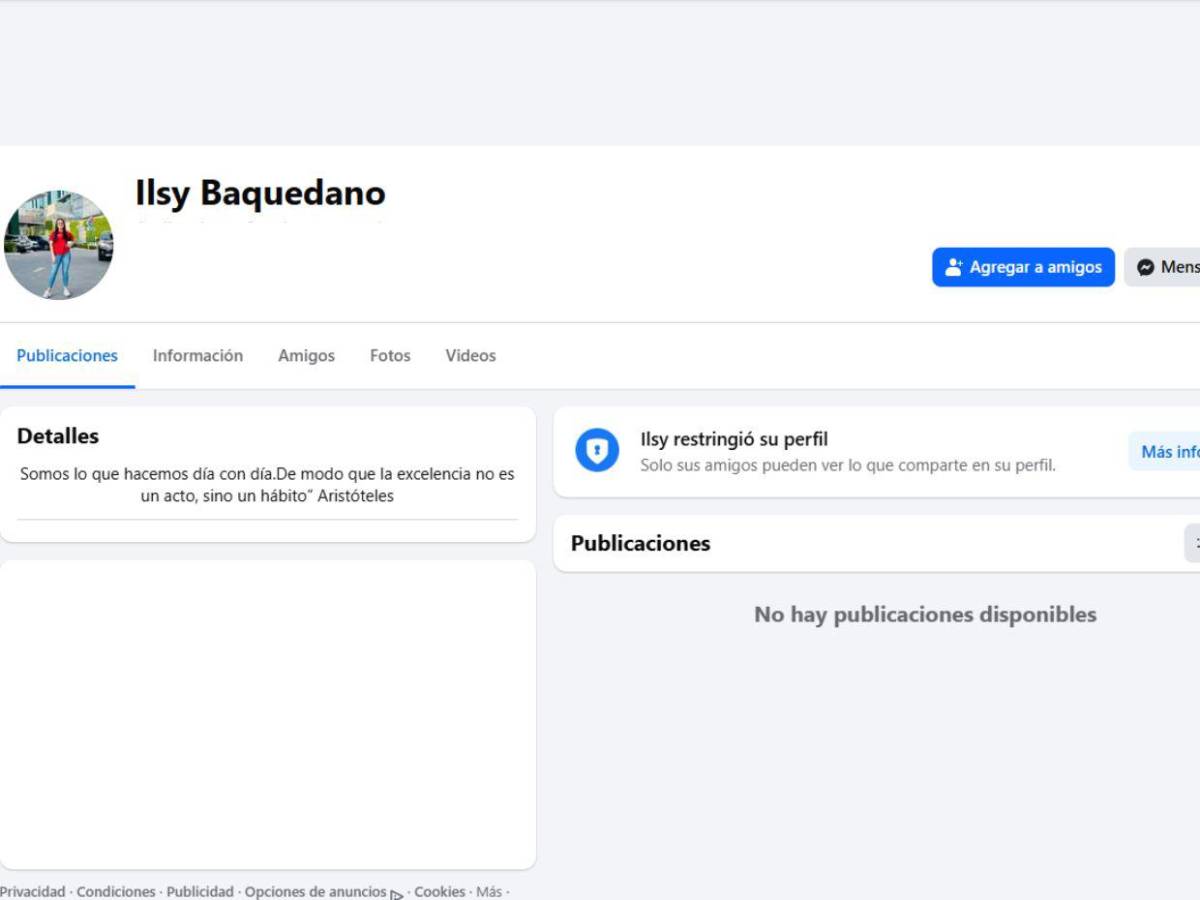Expand the Más footer menu
Viewport: 1200px width, 900px height.
(489, 891)
